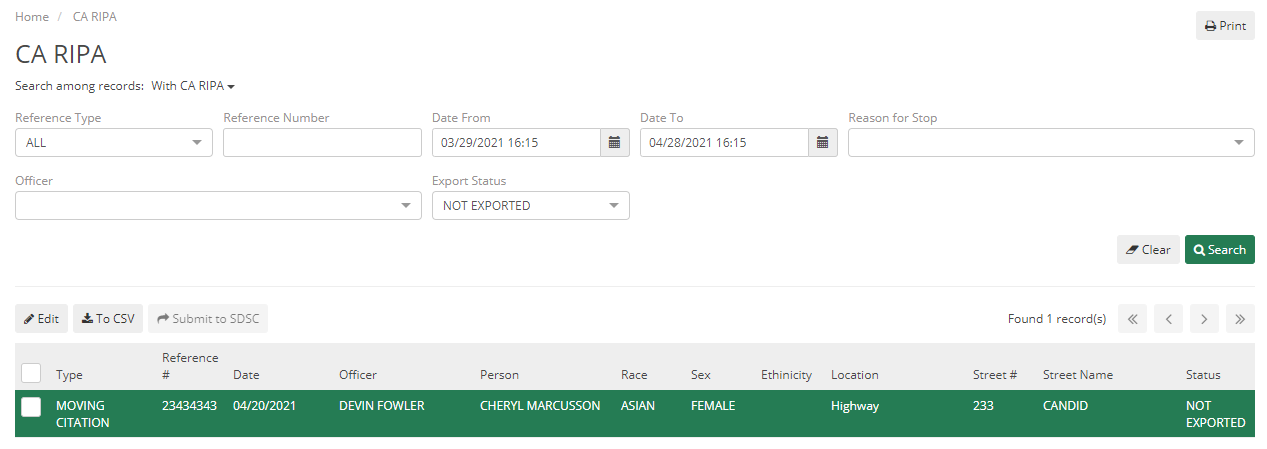1267x449 pixels.
Task: Click officer DEVIN FOWLER cell
Action: click(x=382, y=406)
